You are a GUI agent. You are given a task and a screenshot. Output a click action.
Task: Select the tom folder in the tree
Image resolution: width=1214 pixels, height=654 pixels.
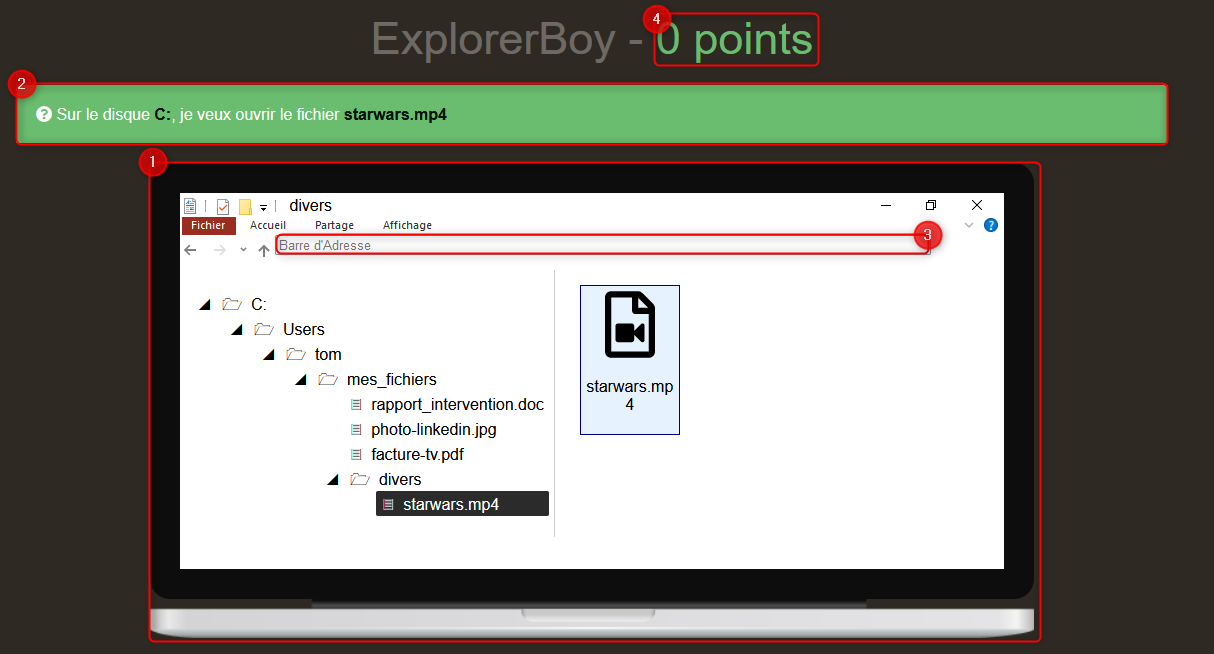pos(328,355)
